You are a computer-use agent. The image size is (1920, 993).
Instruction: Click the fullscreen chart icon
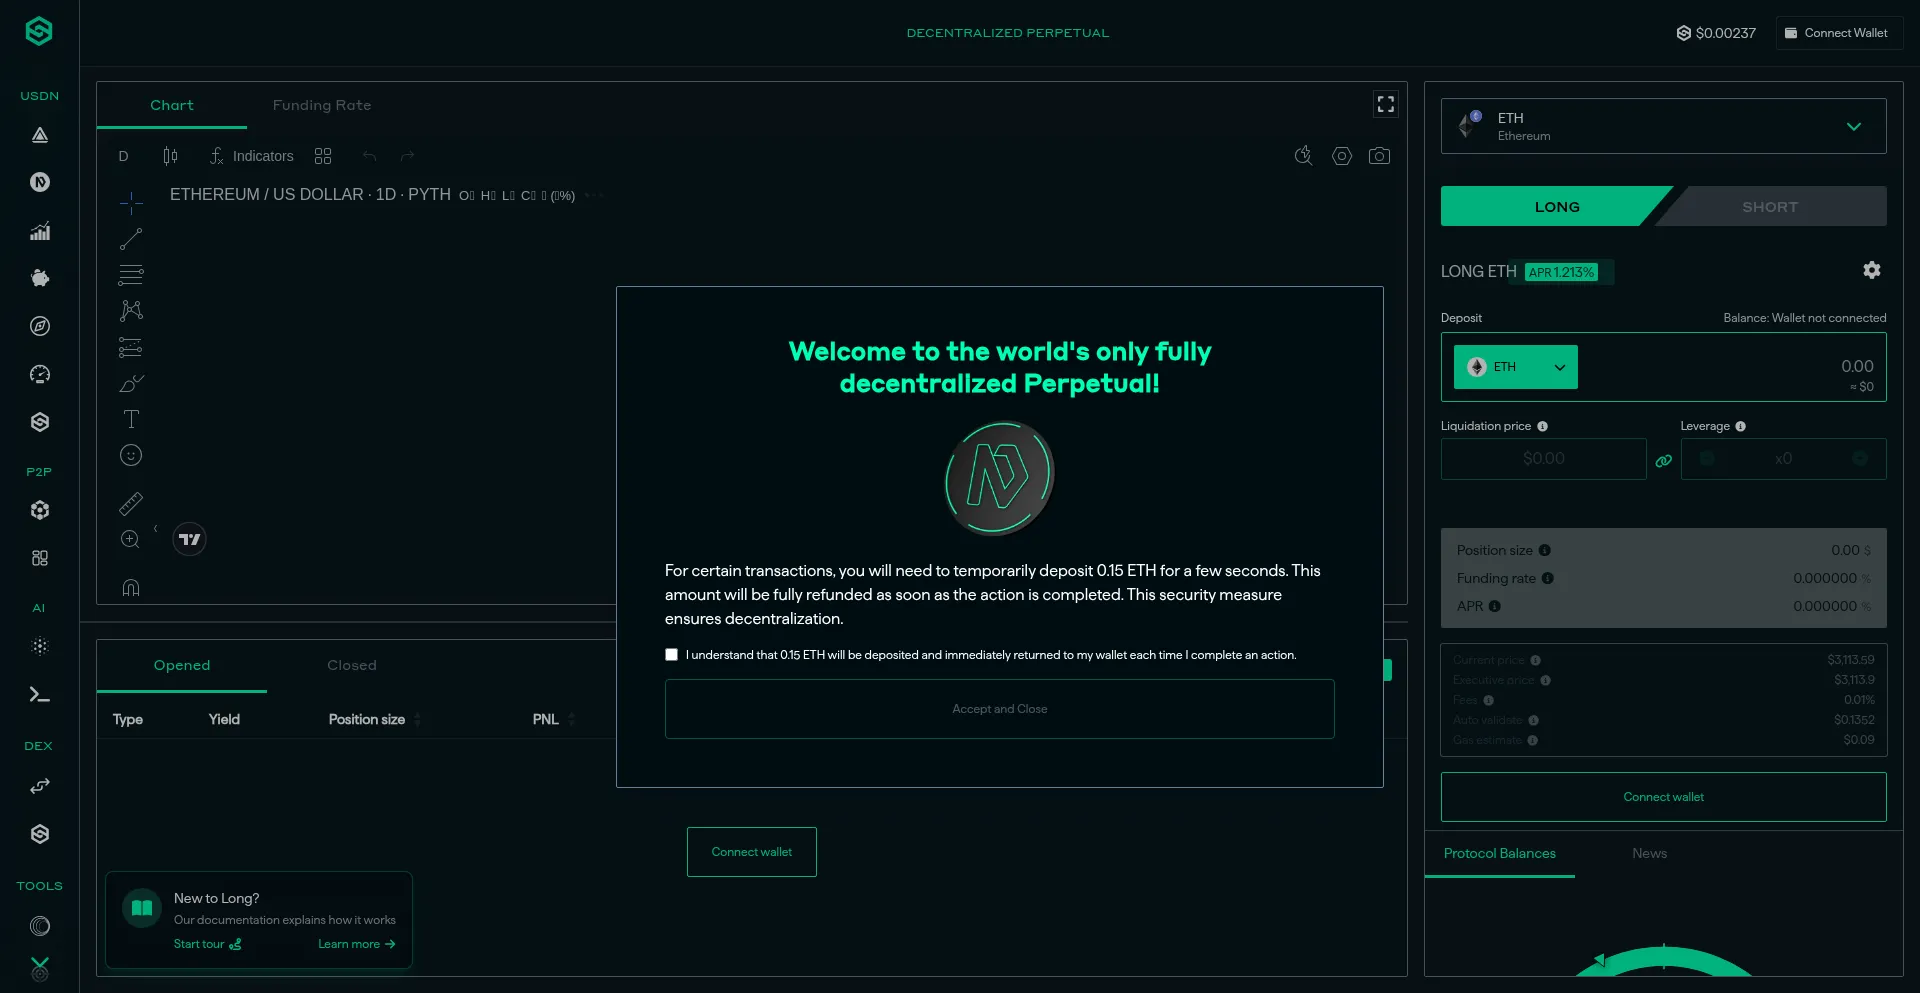pyautogui.click(x=1385, y=104)
